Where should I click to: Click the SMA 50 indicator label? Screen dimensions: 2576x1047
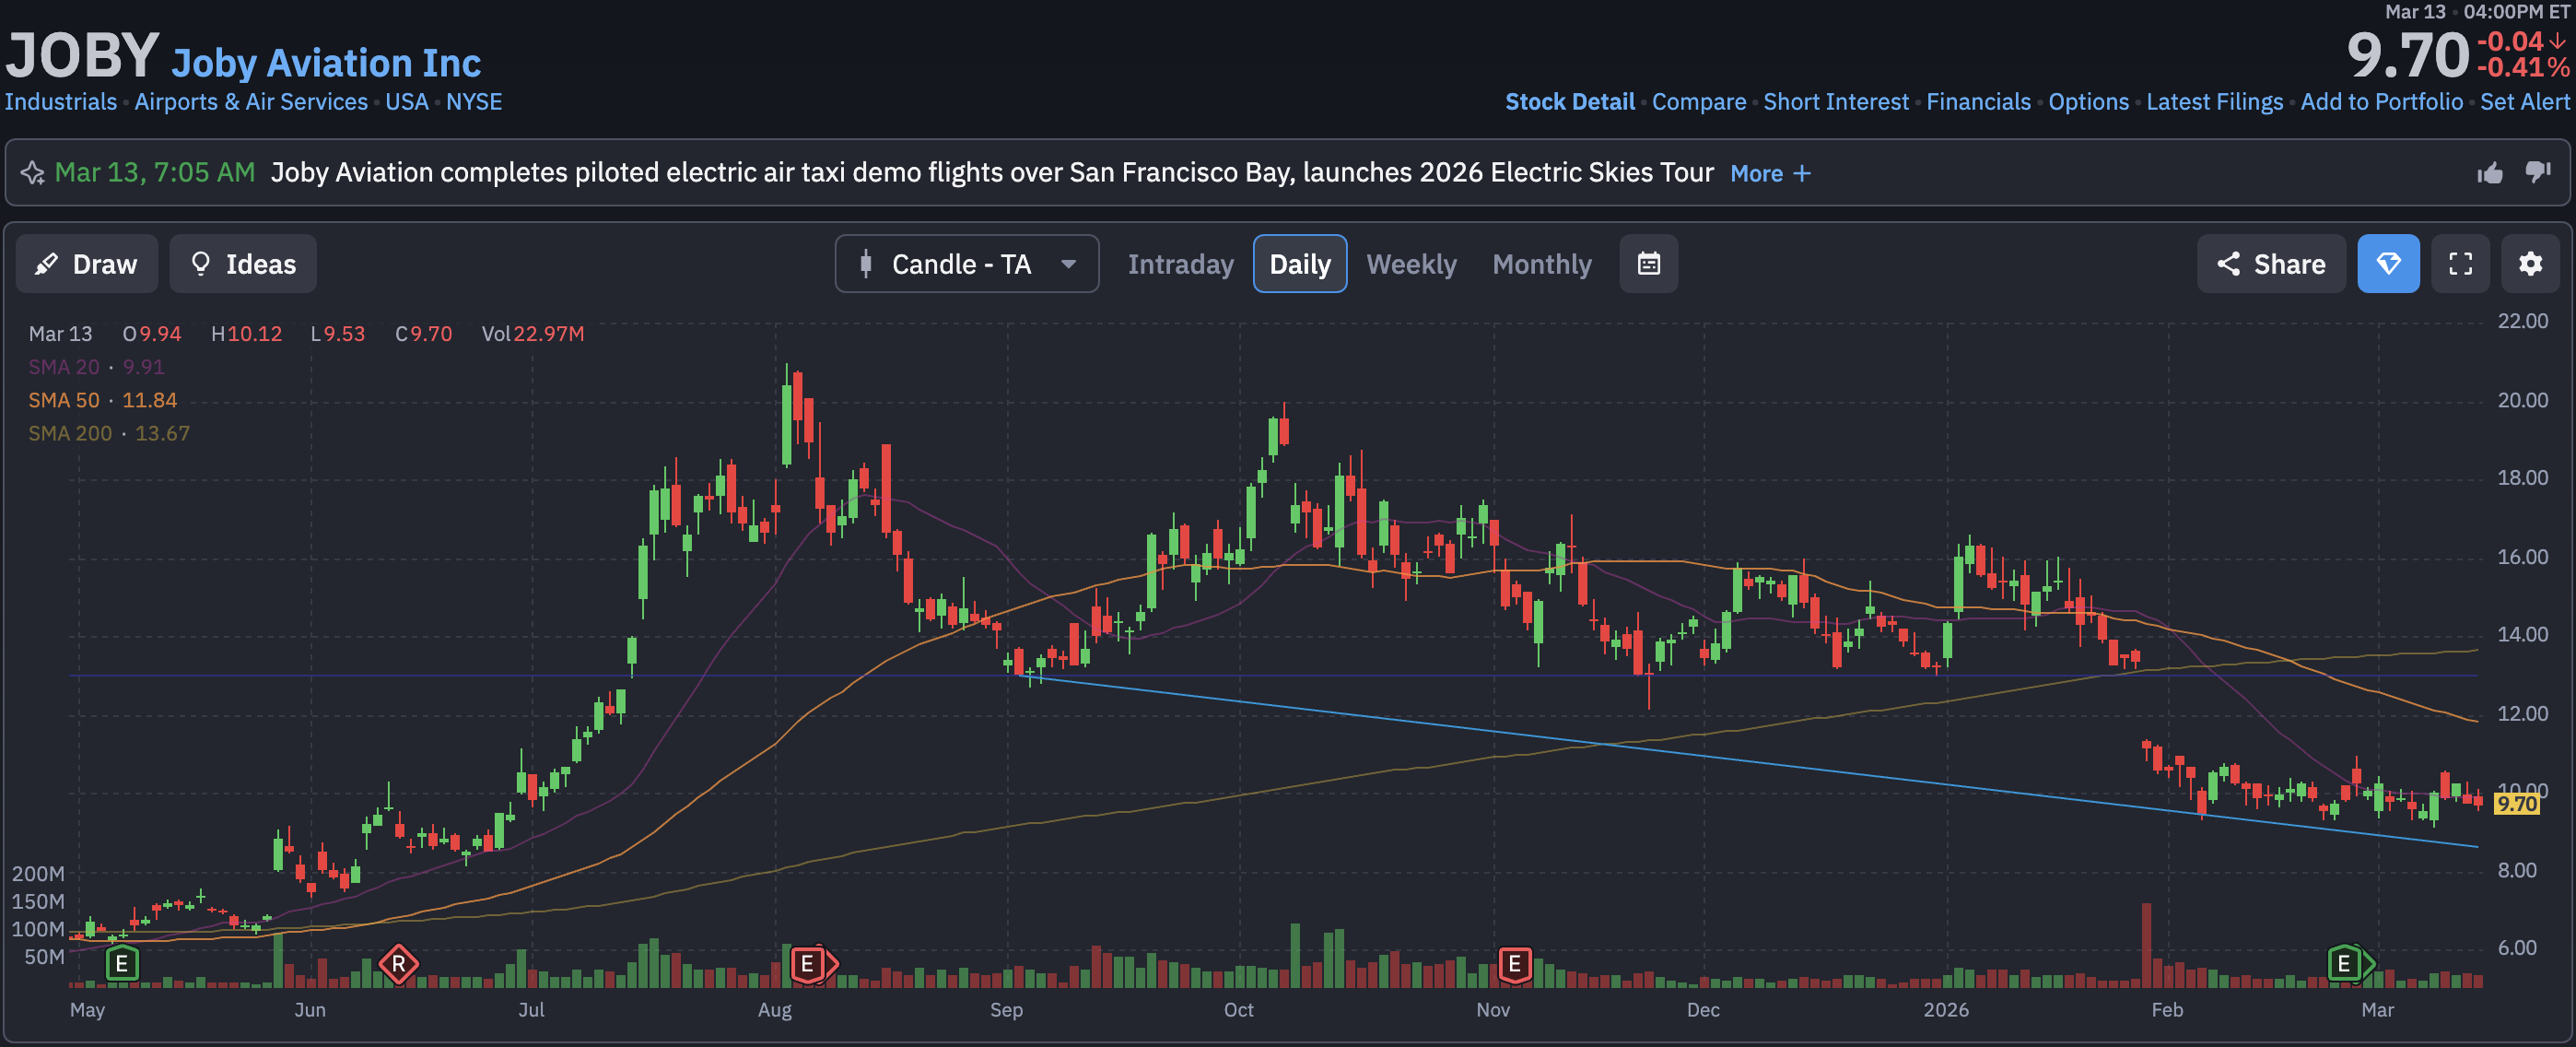tap(64, 400)
